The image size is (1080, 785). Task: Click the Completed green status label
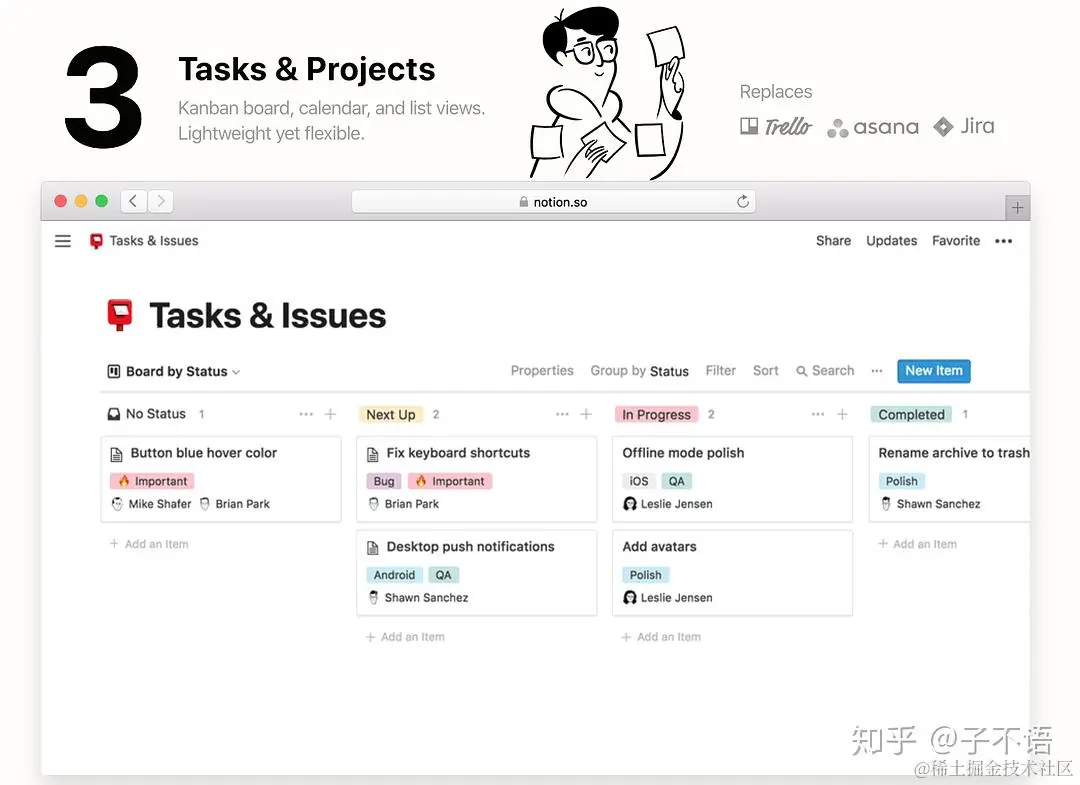(911, 415)
